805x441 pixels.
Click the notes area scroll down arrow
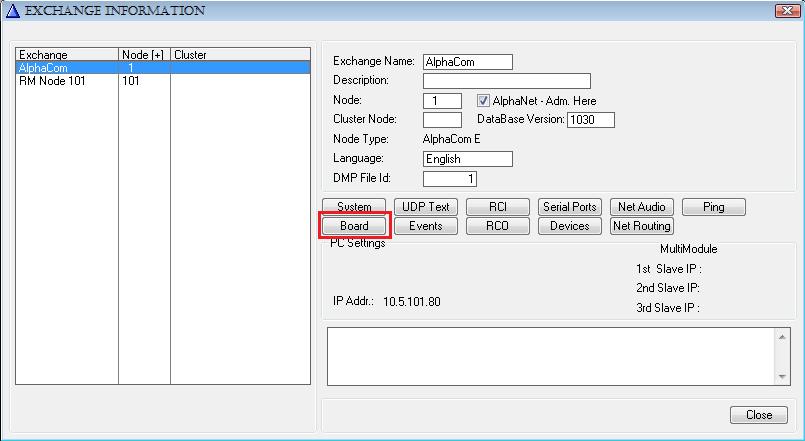point(782,377)
